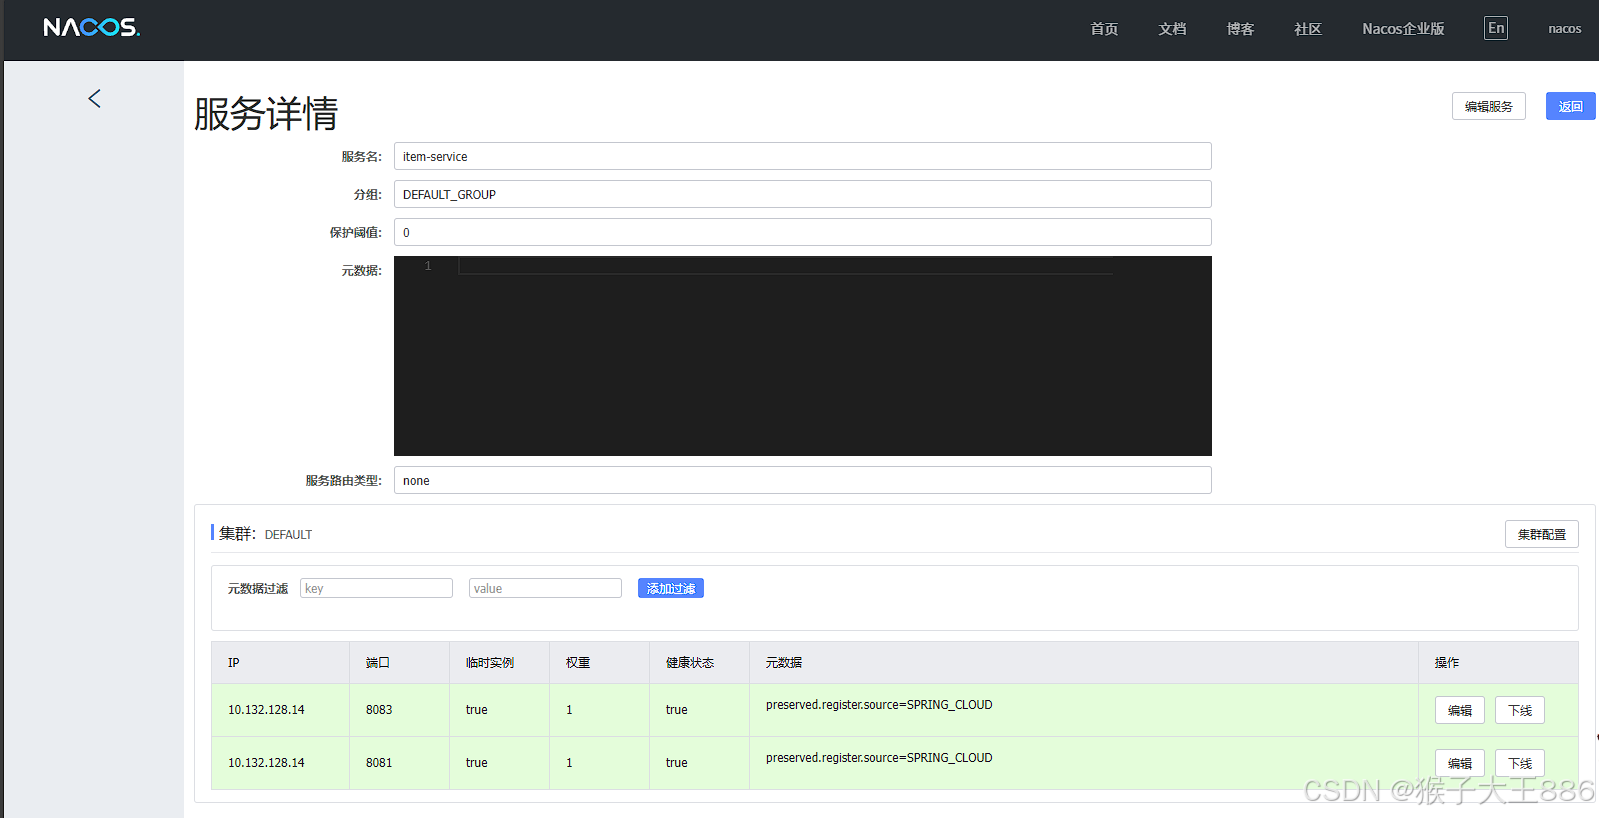Edit the instance on port 8081

pyautogui.click(x=1460, y=763)
